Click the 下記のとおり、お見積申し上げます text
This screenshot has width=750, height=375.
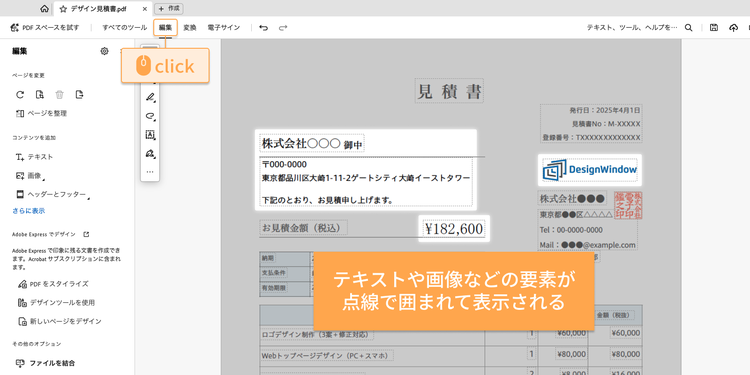pyautogui.click(x=328, y=200)
